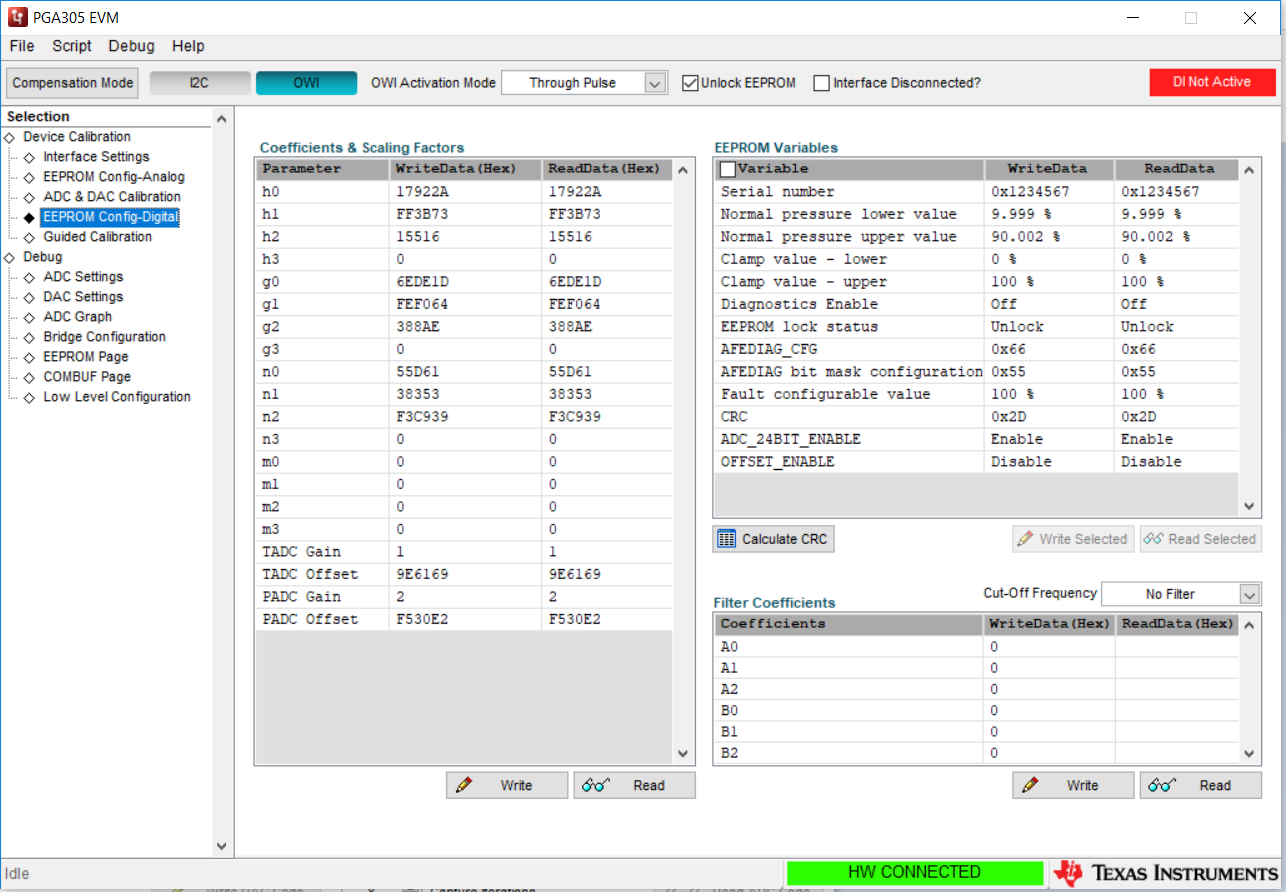
Task: Open the Script menu
Action: pyautogui.click(x=72, y=46)
